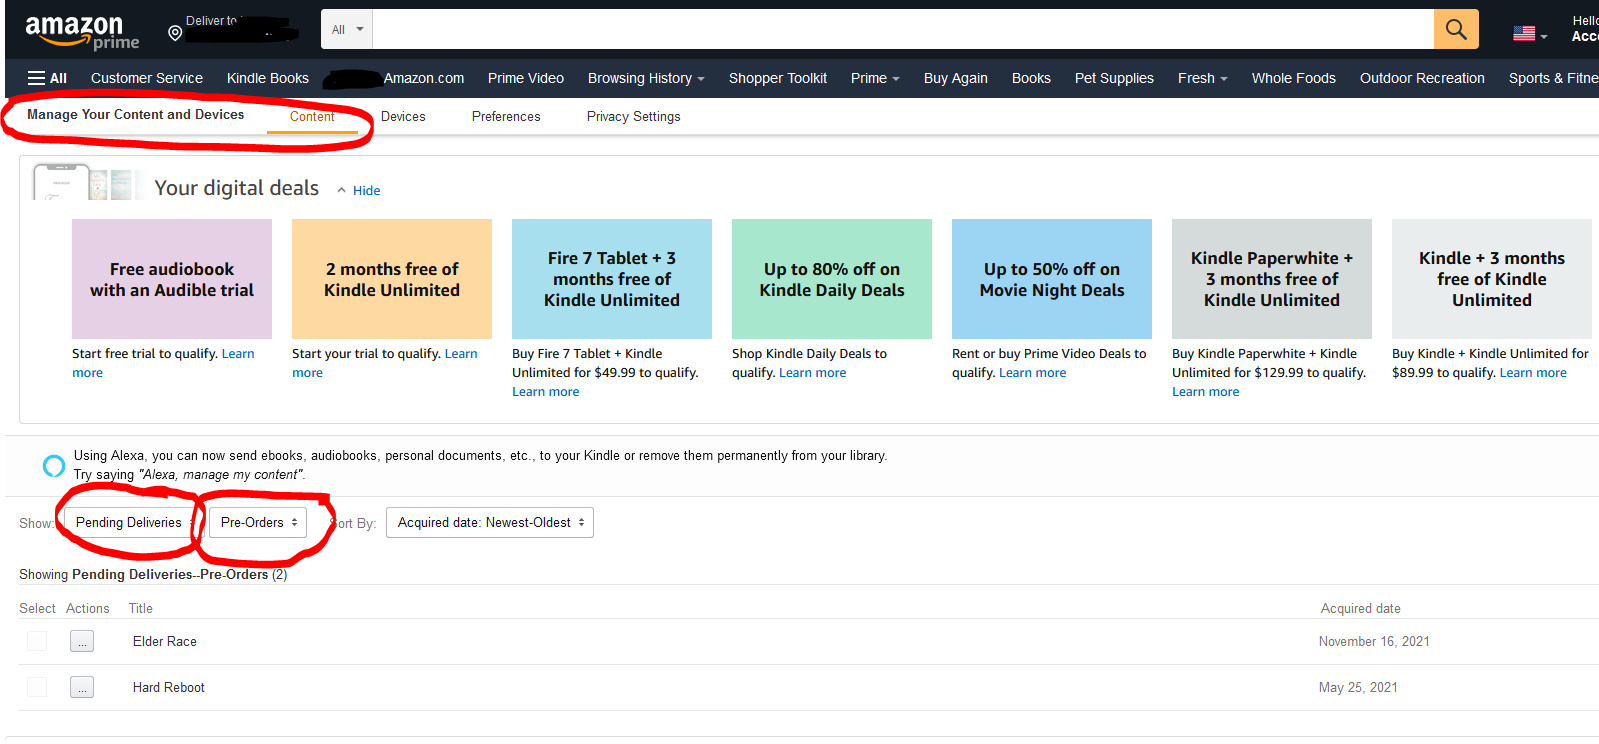Screen dimensions: 1599x744
Task: Open the Acquired date sort dropdown
Action: (x=489, y=523)
